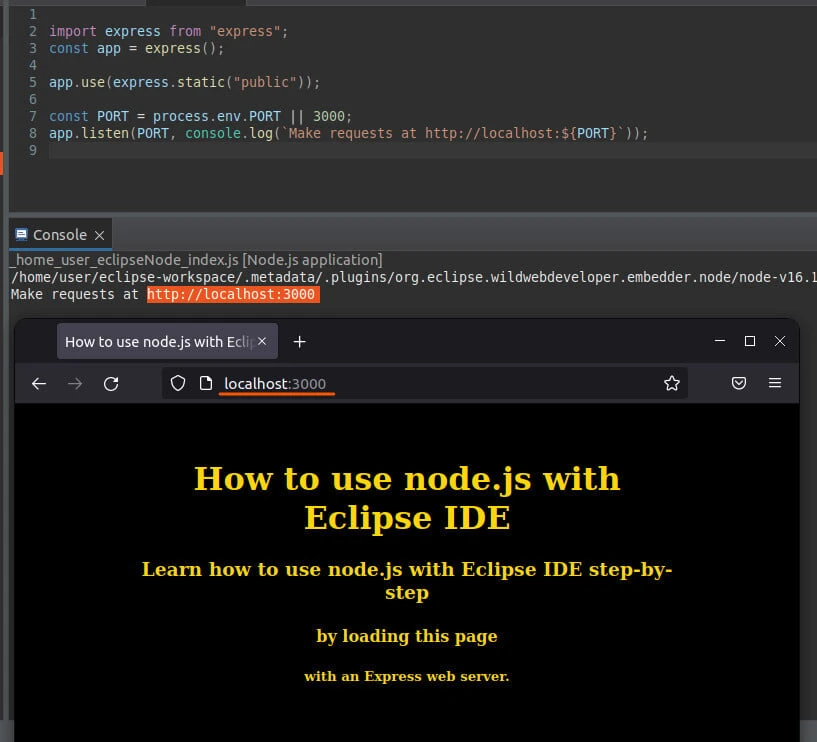Click the Firefox back arrow button
Screen dimensions: 817x742
39,384
